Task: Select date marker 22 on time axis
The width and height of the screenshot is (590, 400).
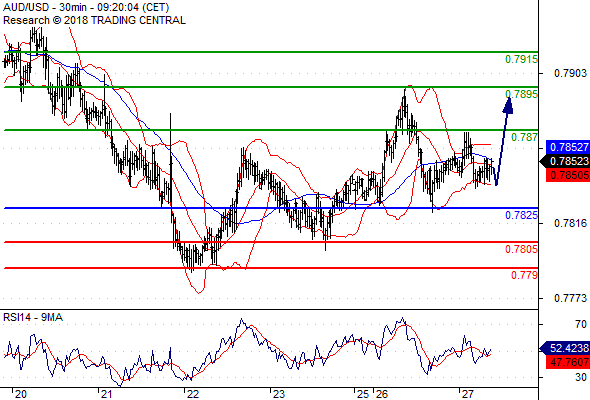Action: (193, 394)
